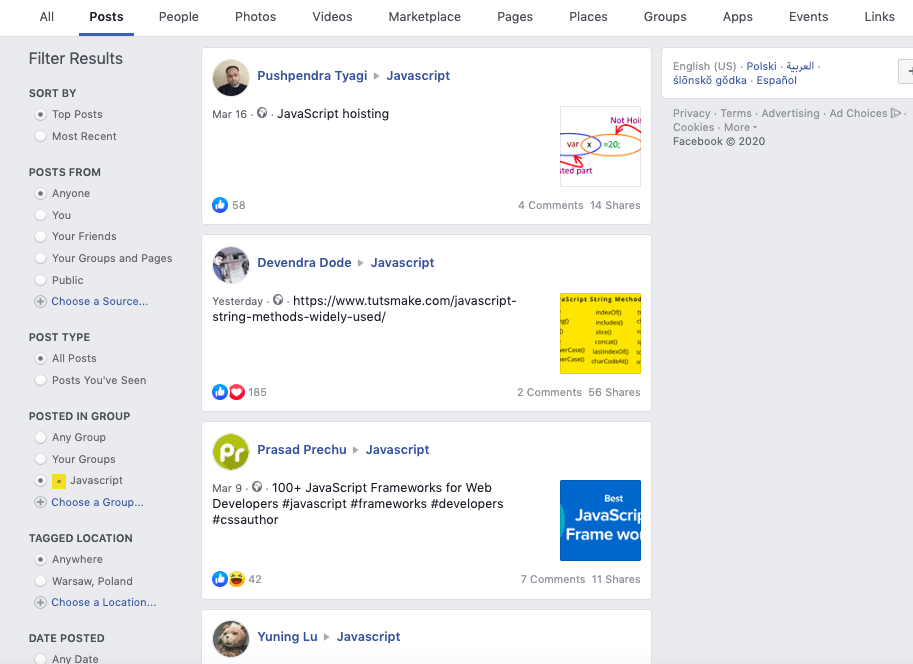The width and height of the screenshot is (913, 664).
Task: Click the plus icon next to Choose a Source
Action: [40, 302]
